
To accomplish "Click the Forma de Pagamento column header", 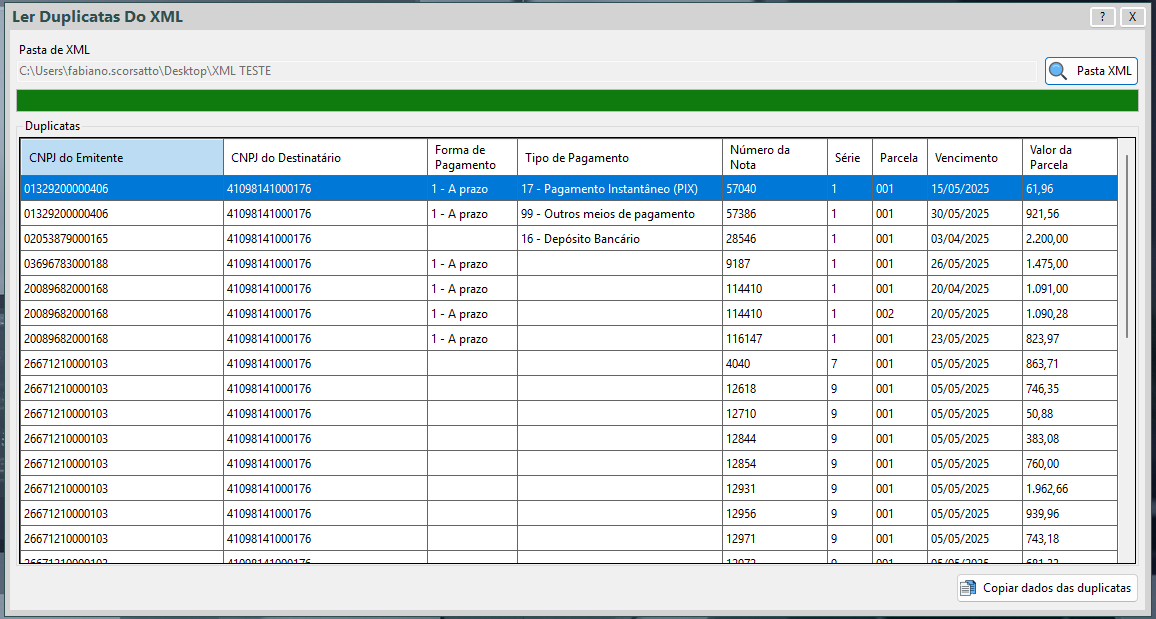I will pos(472,158).
